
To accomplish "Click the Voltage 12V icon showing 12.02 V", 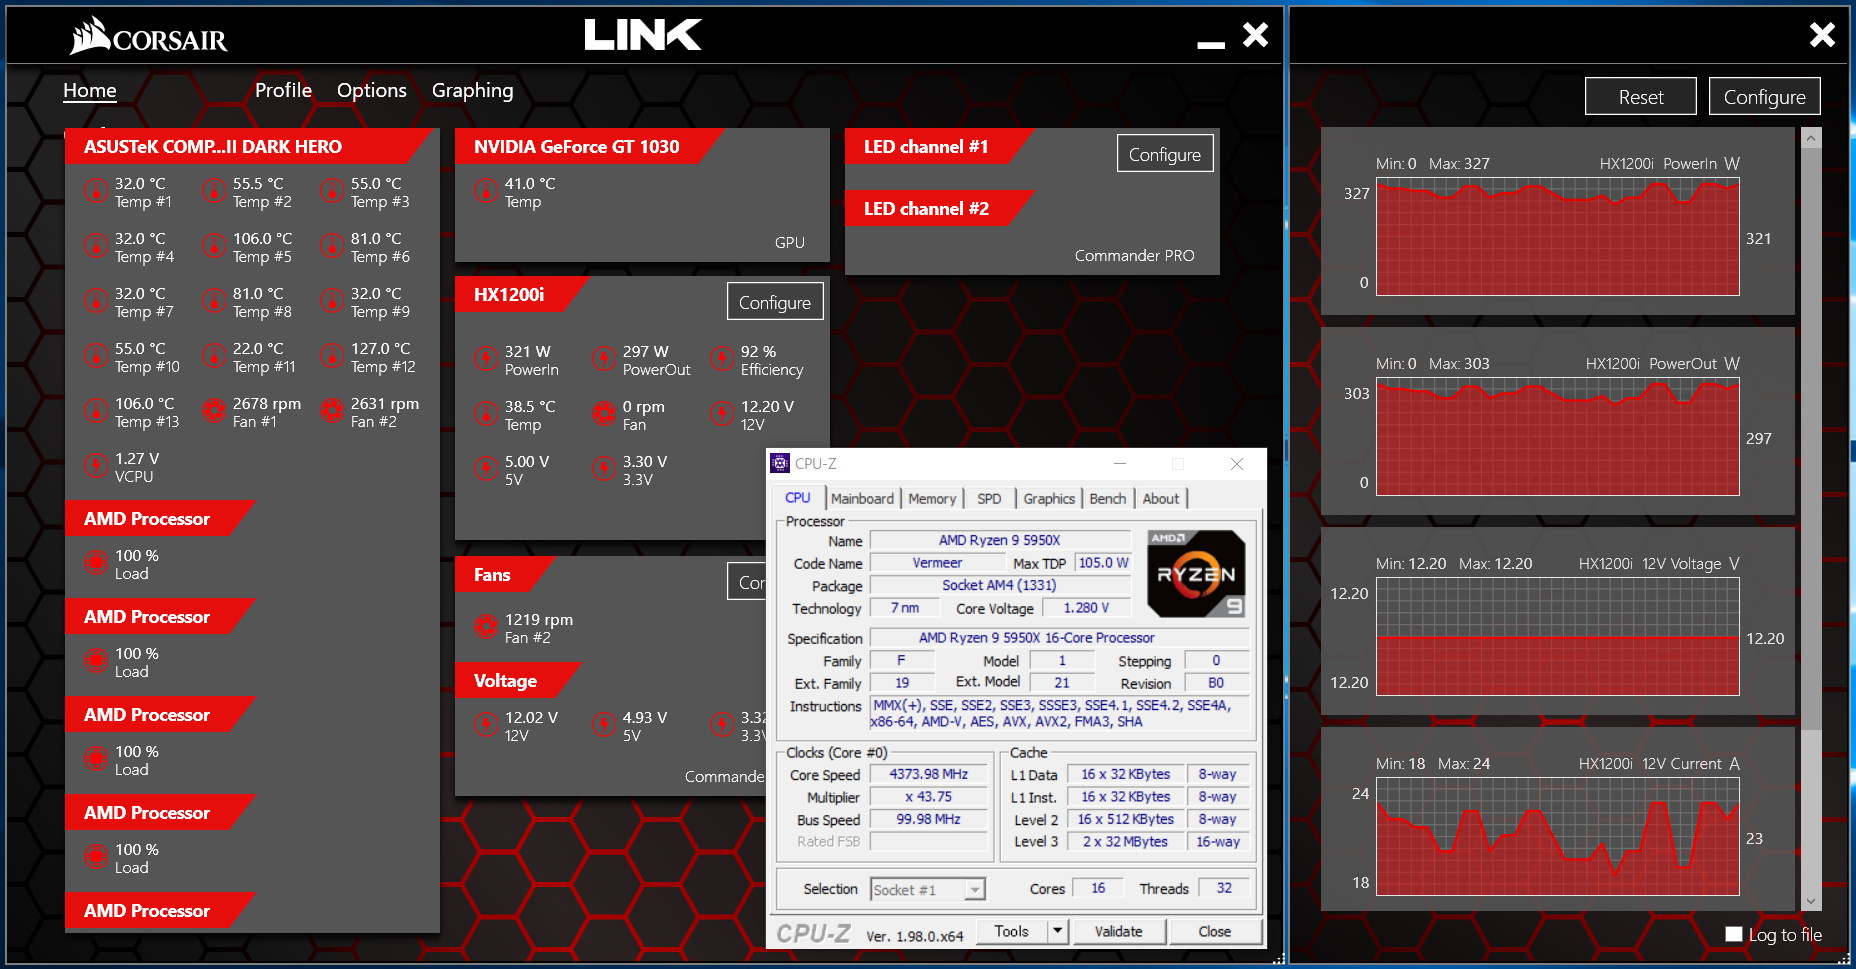I will point(486,724).
